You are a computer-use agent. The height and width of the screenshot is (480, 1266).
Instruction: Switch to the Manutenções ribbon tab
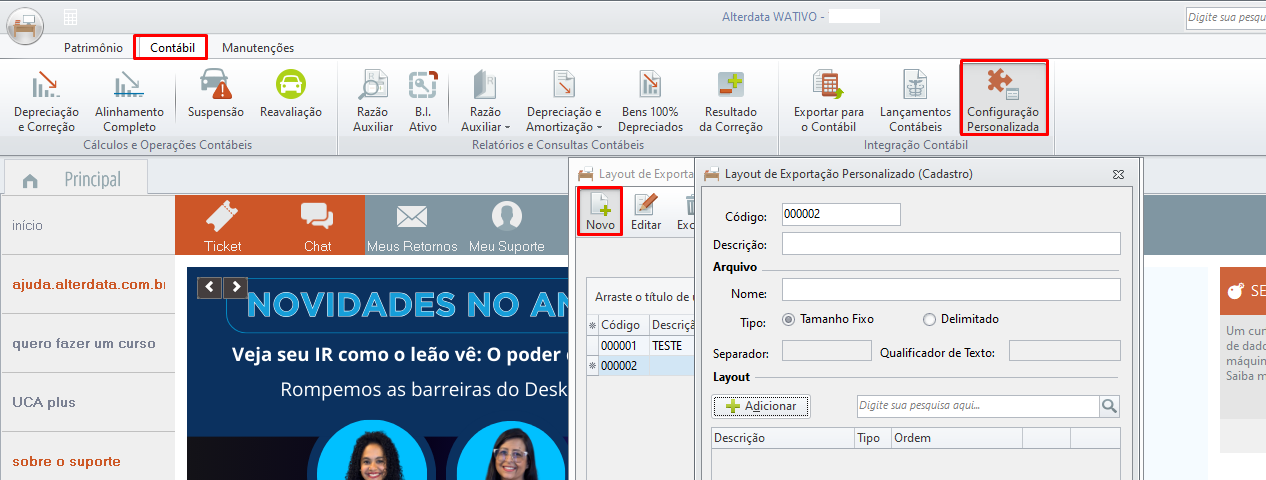[258, 47]
